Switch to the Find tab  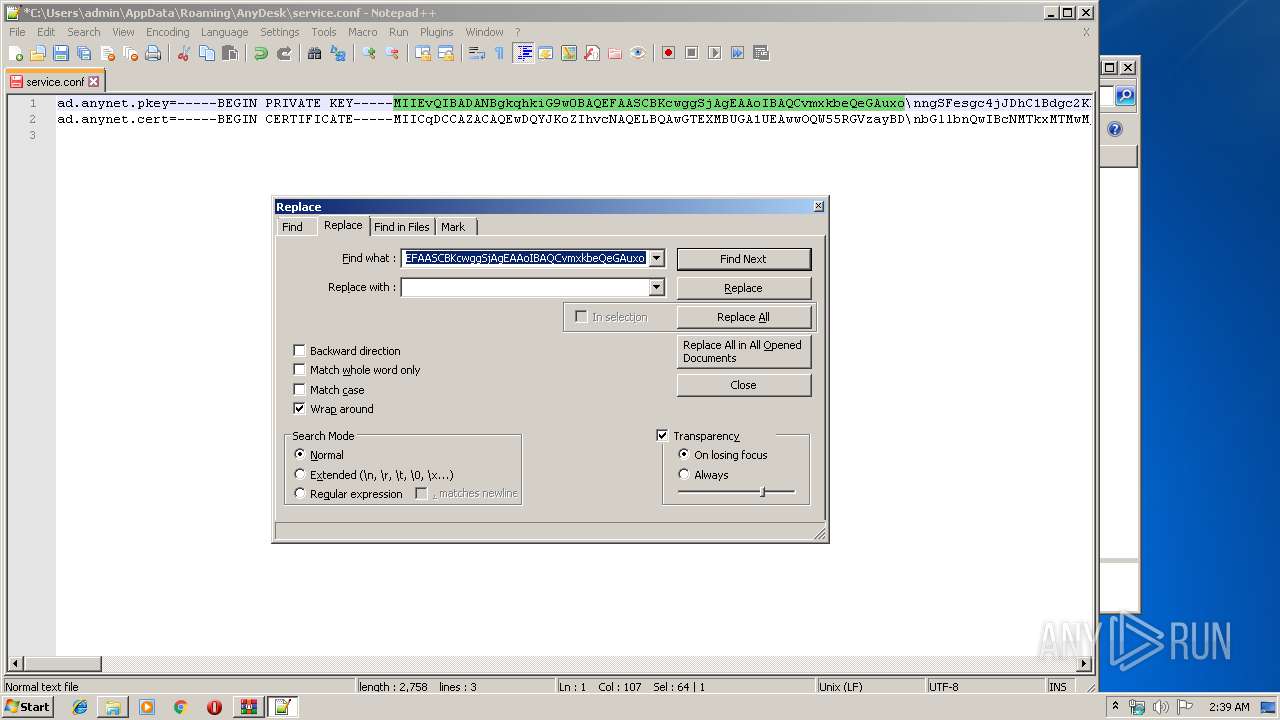(x=292, y=227)
